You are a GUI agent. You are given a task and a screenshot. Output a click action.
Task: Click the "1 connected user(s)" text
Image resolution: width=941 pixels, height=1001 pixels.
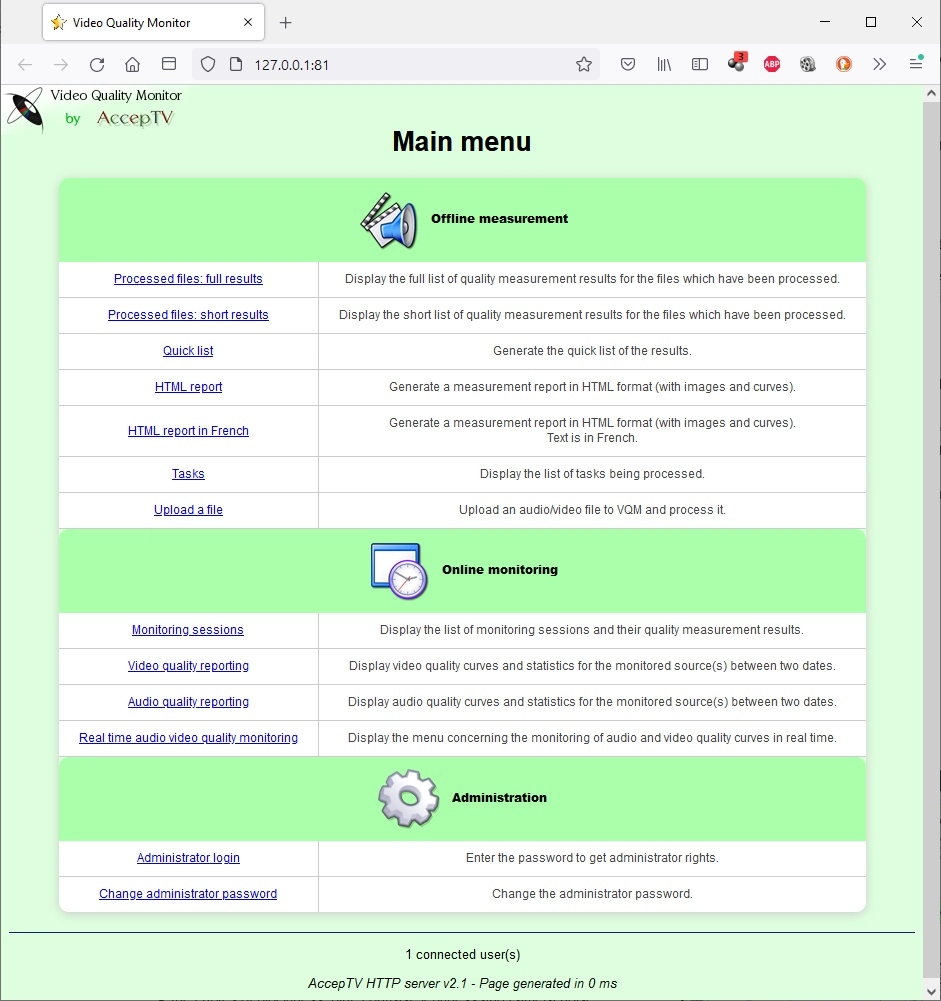[x=463, y=954]
